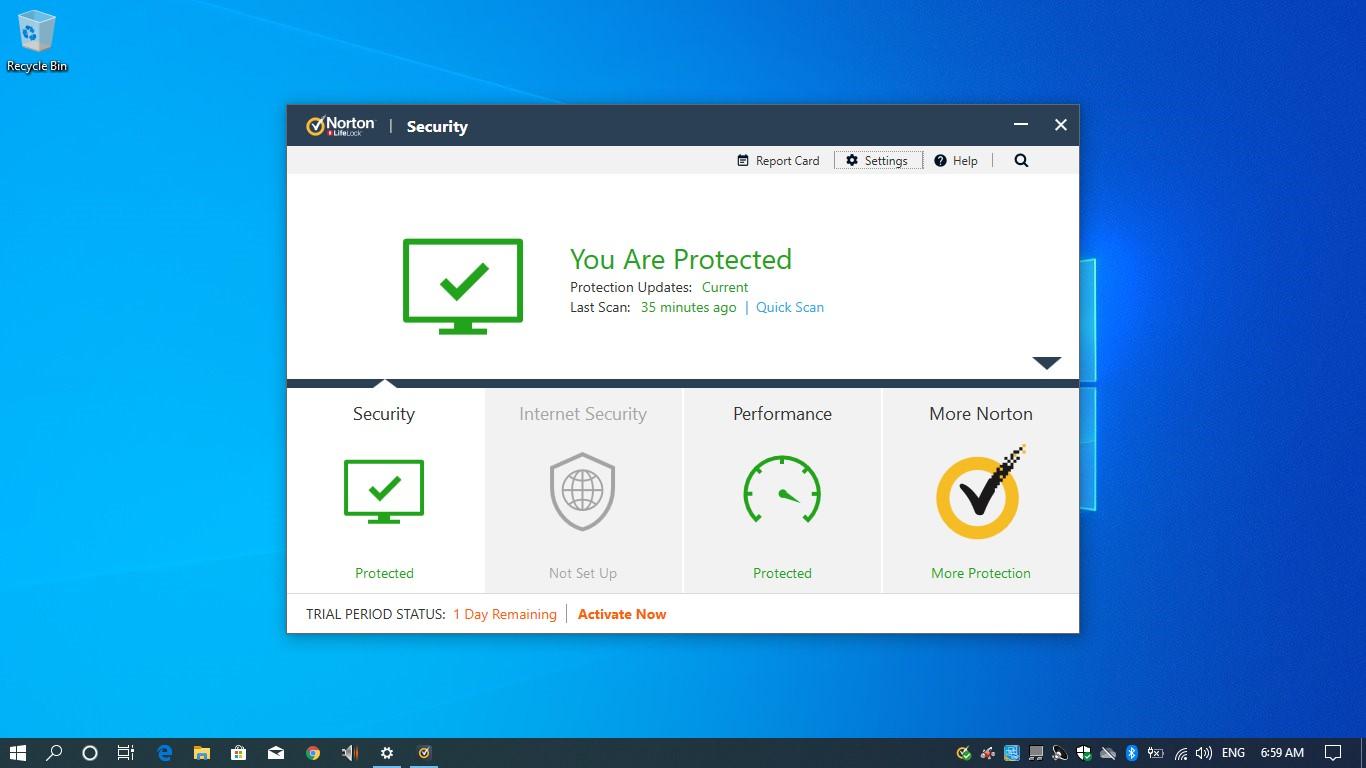This screenshot has height=768, width=1366.
Task: Select the Internet Security tab
Action: pos(583,491)
